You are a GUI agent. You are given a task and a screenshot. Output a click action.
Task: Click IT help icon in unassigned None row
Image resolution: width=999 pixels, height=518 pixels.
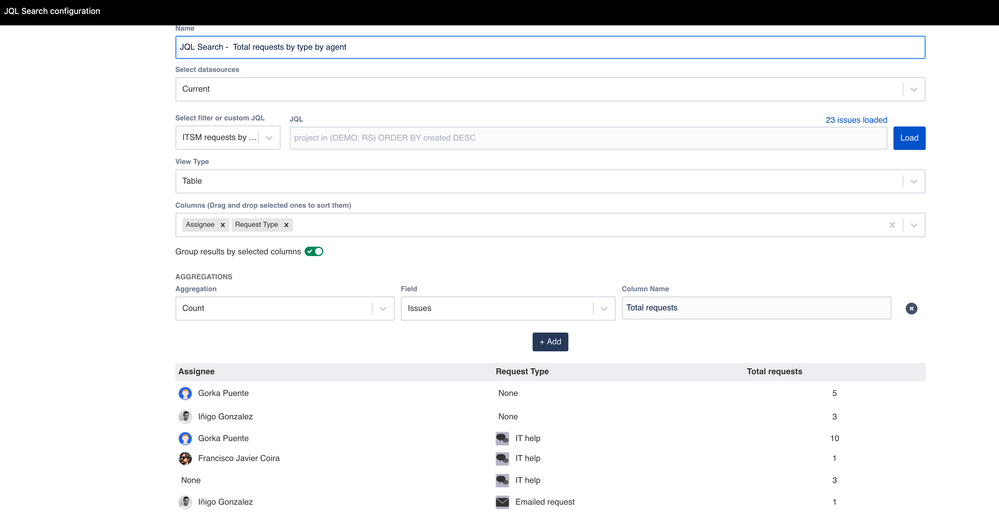(502, 480)
